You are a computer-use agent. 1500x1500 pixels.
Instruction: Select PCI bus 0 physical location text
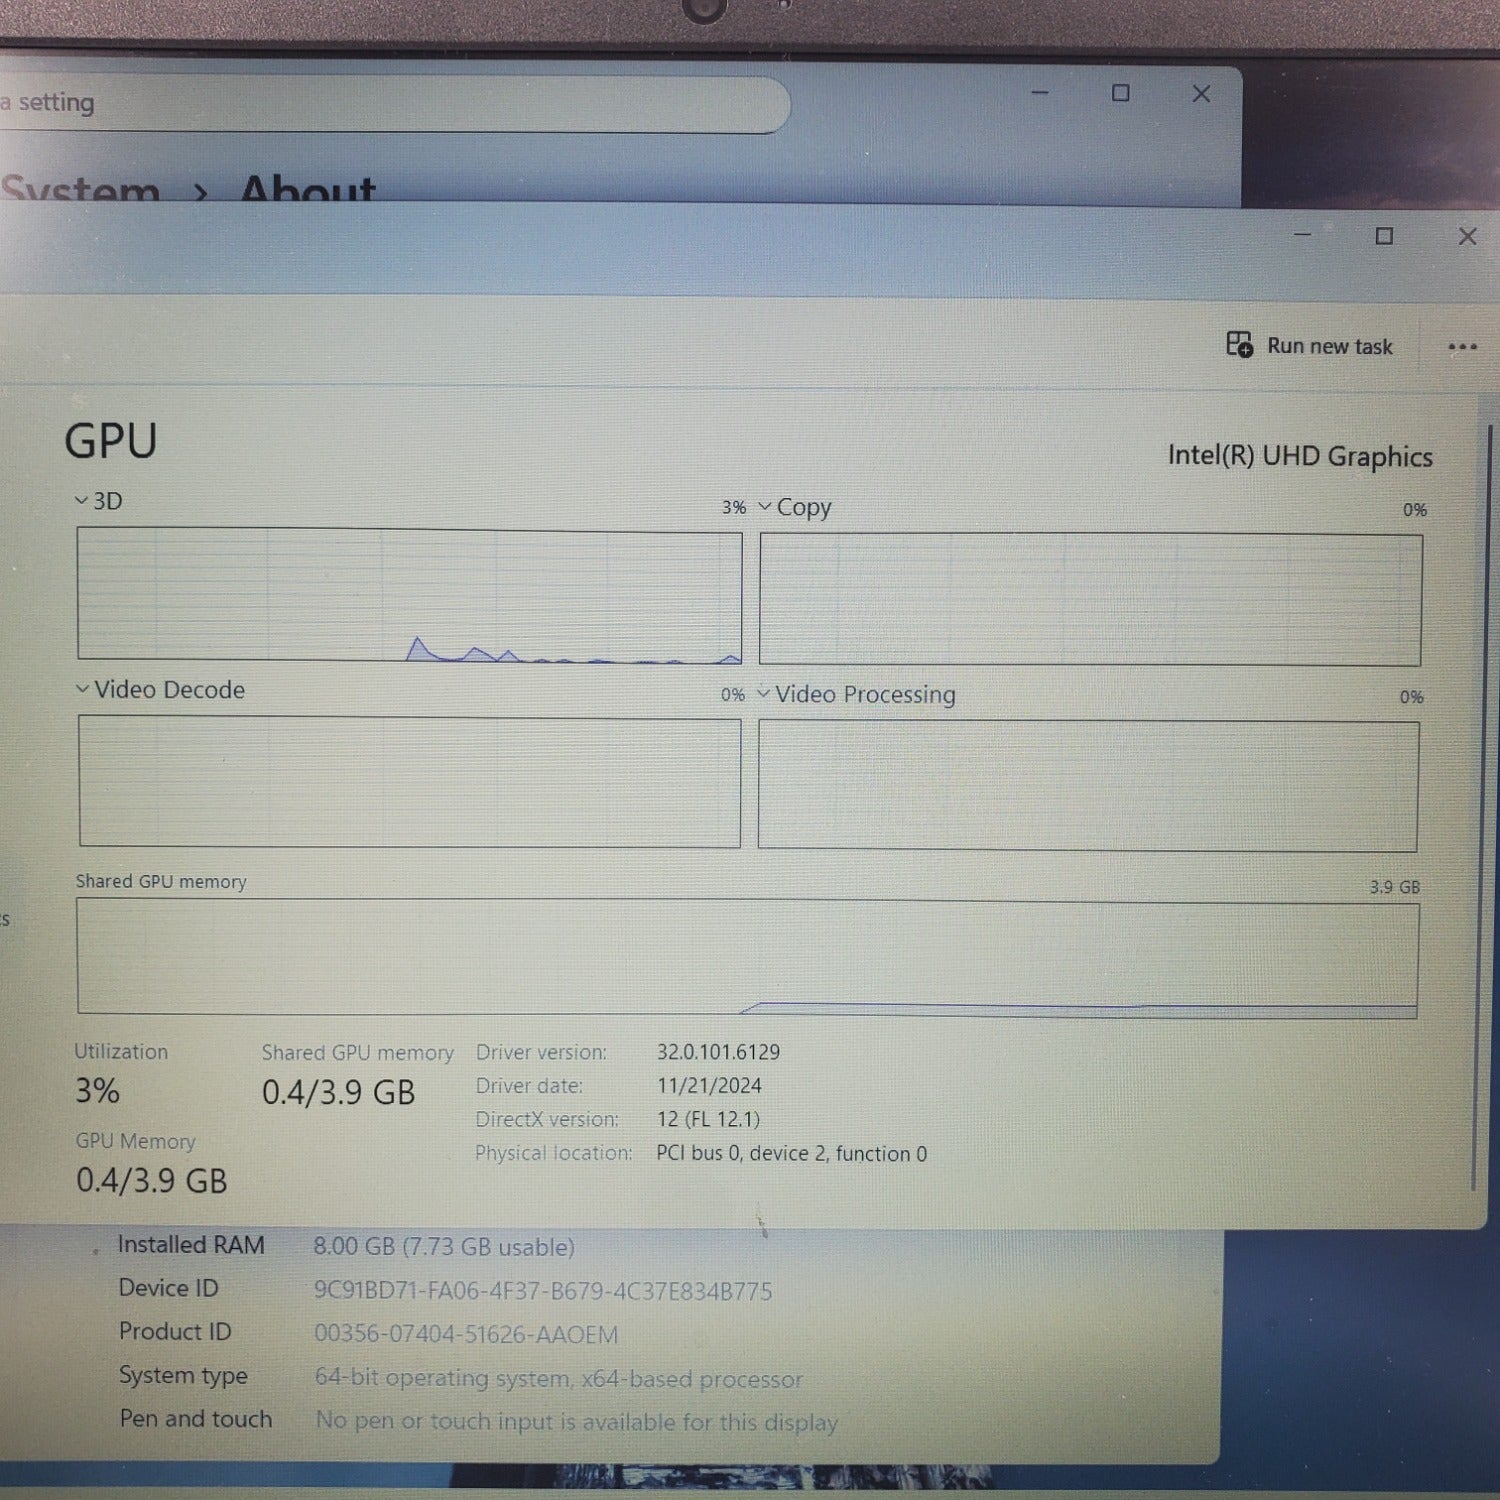click(x=791, y=1153)
